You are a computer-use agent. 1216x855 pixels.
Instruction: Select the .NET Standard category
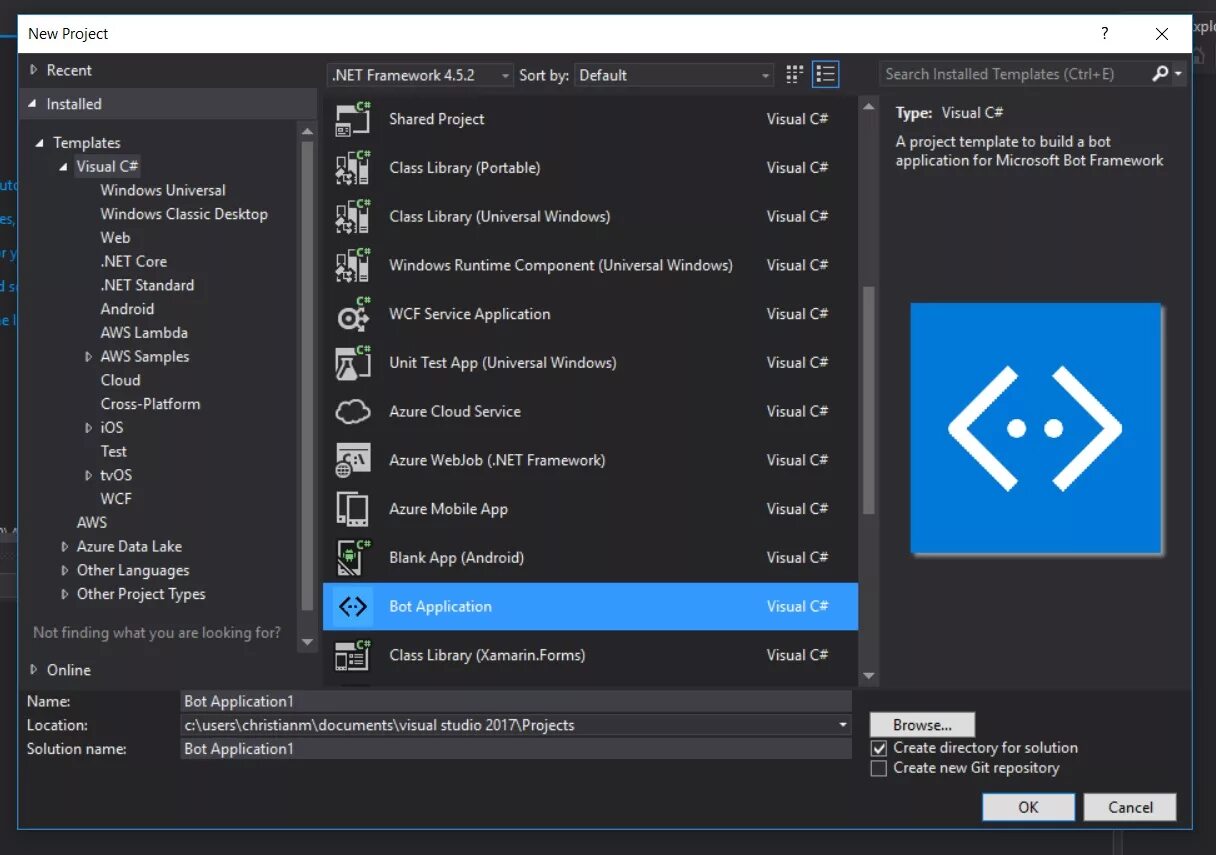147,285
